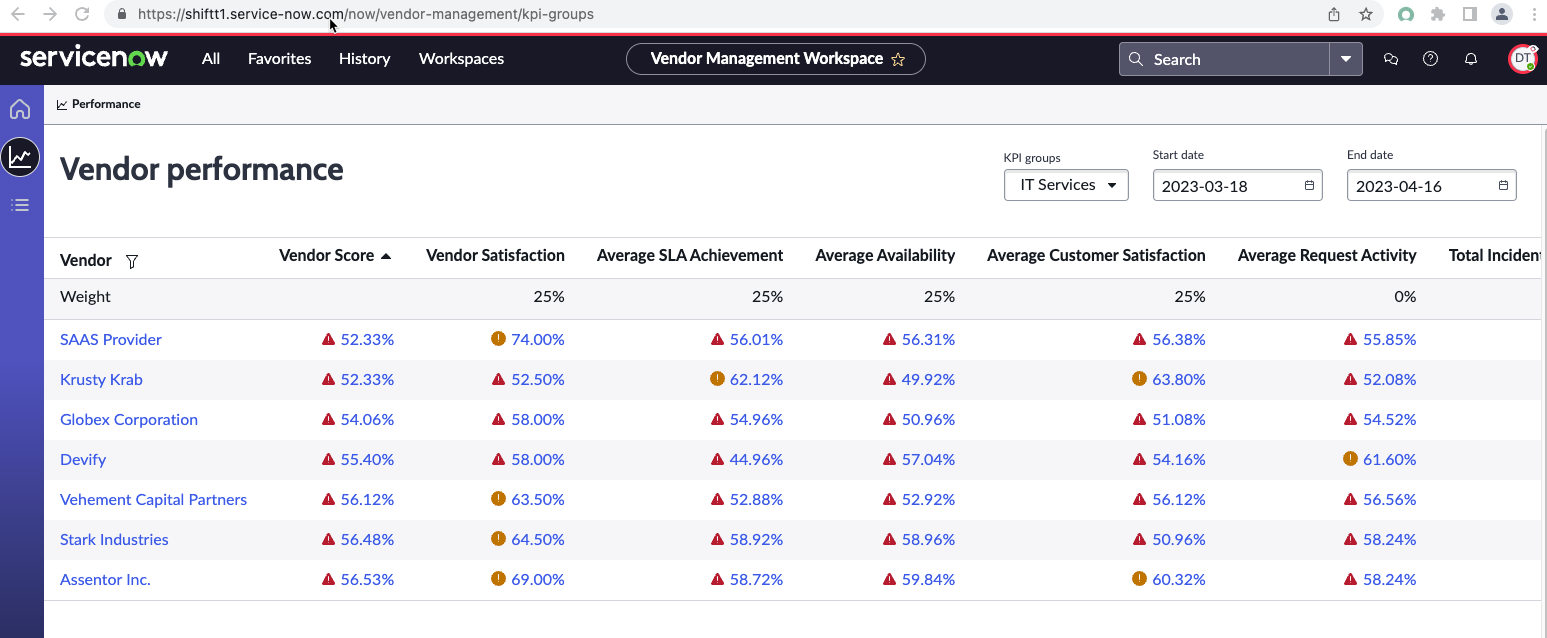
Task: Favorite Vendor Management Workspace with the star
Action: click(898, 59)
